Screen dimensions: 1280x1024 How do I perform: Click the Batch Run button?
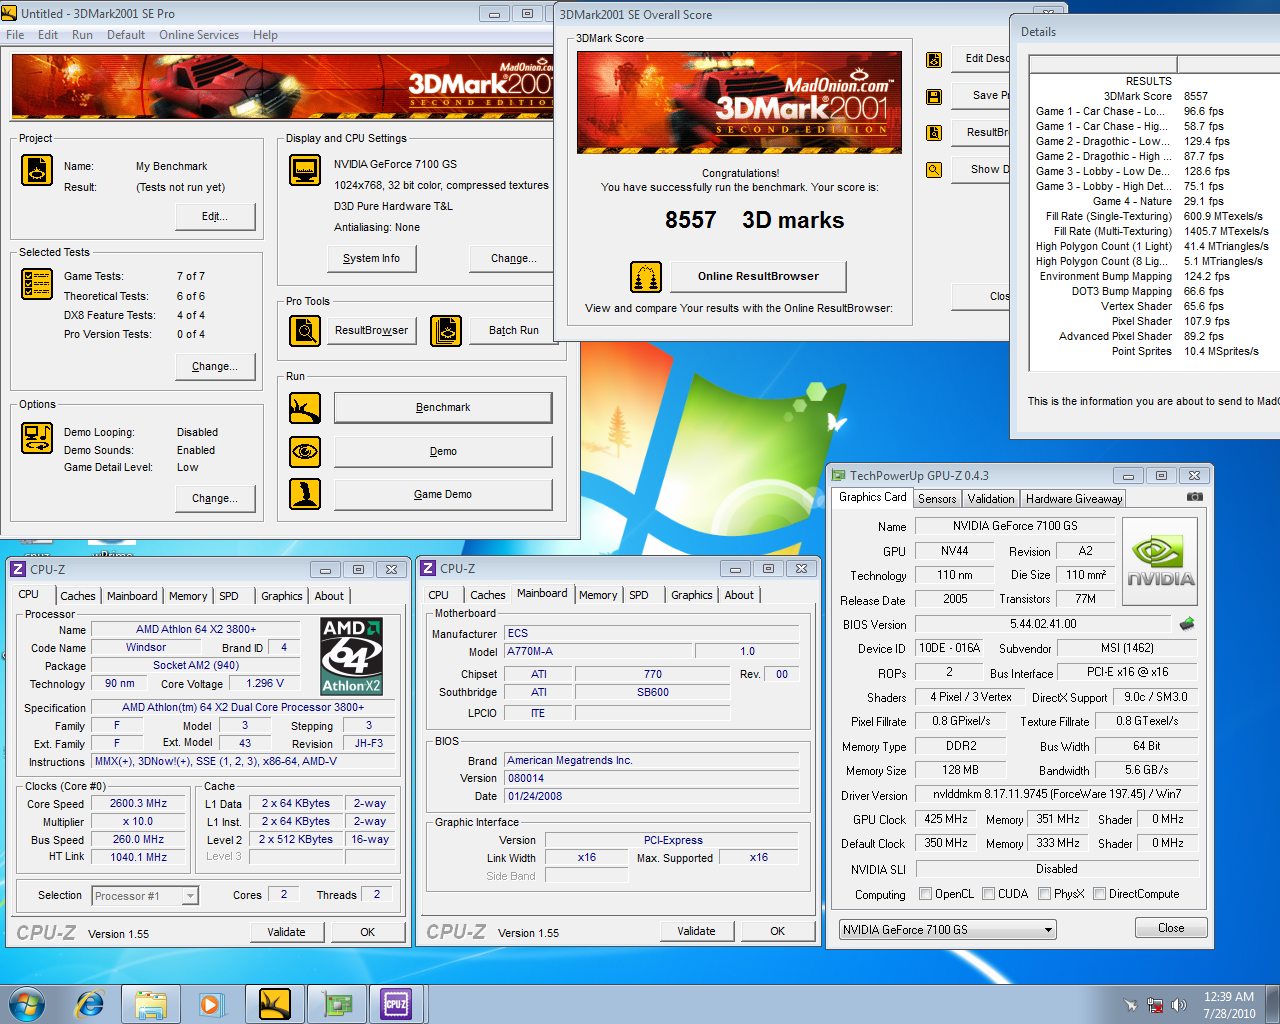pyautogui.click(x=513, y=330)
